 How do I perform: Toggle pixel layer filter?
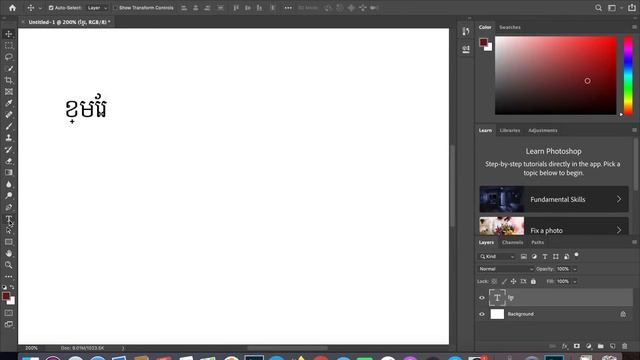point(524,256)
